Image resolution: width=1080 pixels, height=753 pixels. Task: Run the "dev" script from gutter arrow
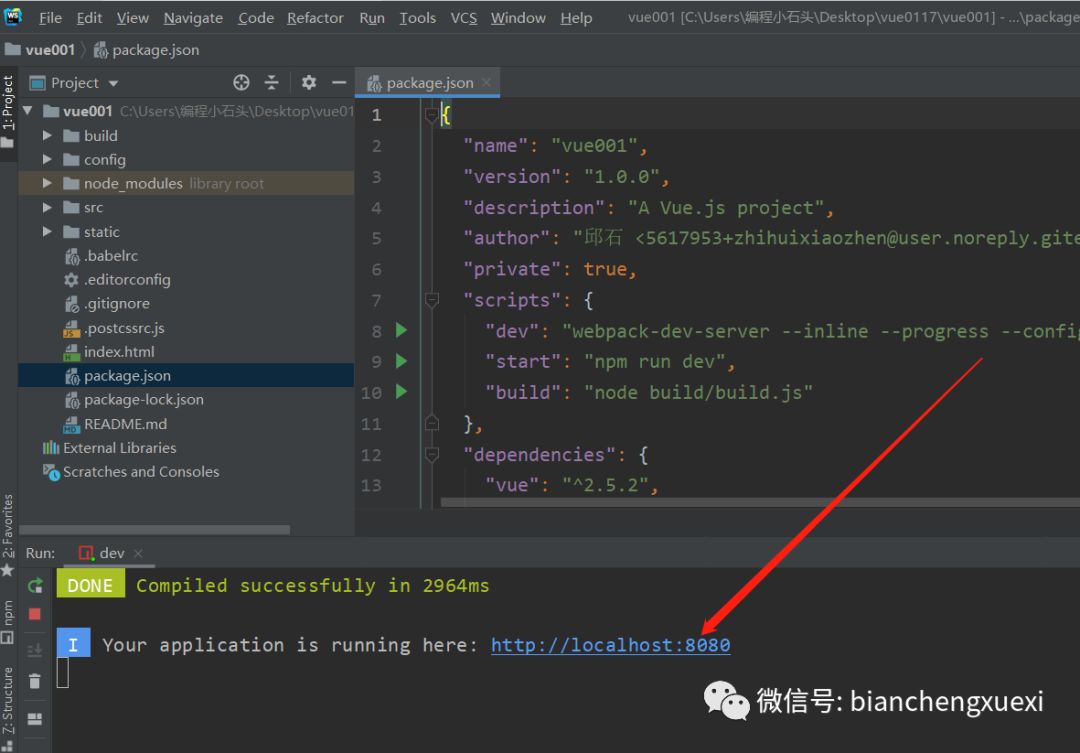pos(402,330)
